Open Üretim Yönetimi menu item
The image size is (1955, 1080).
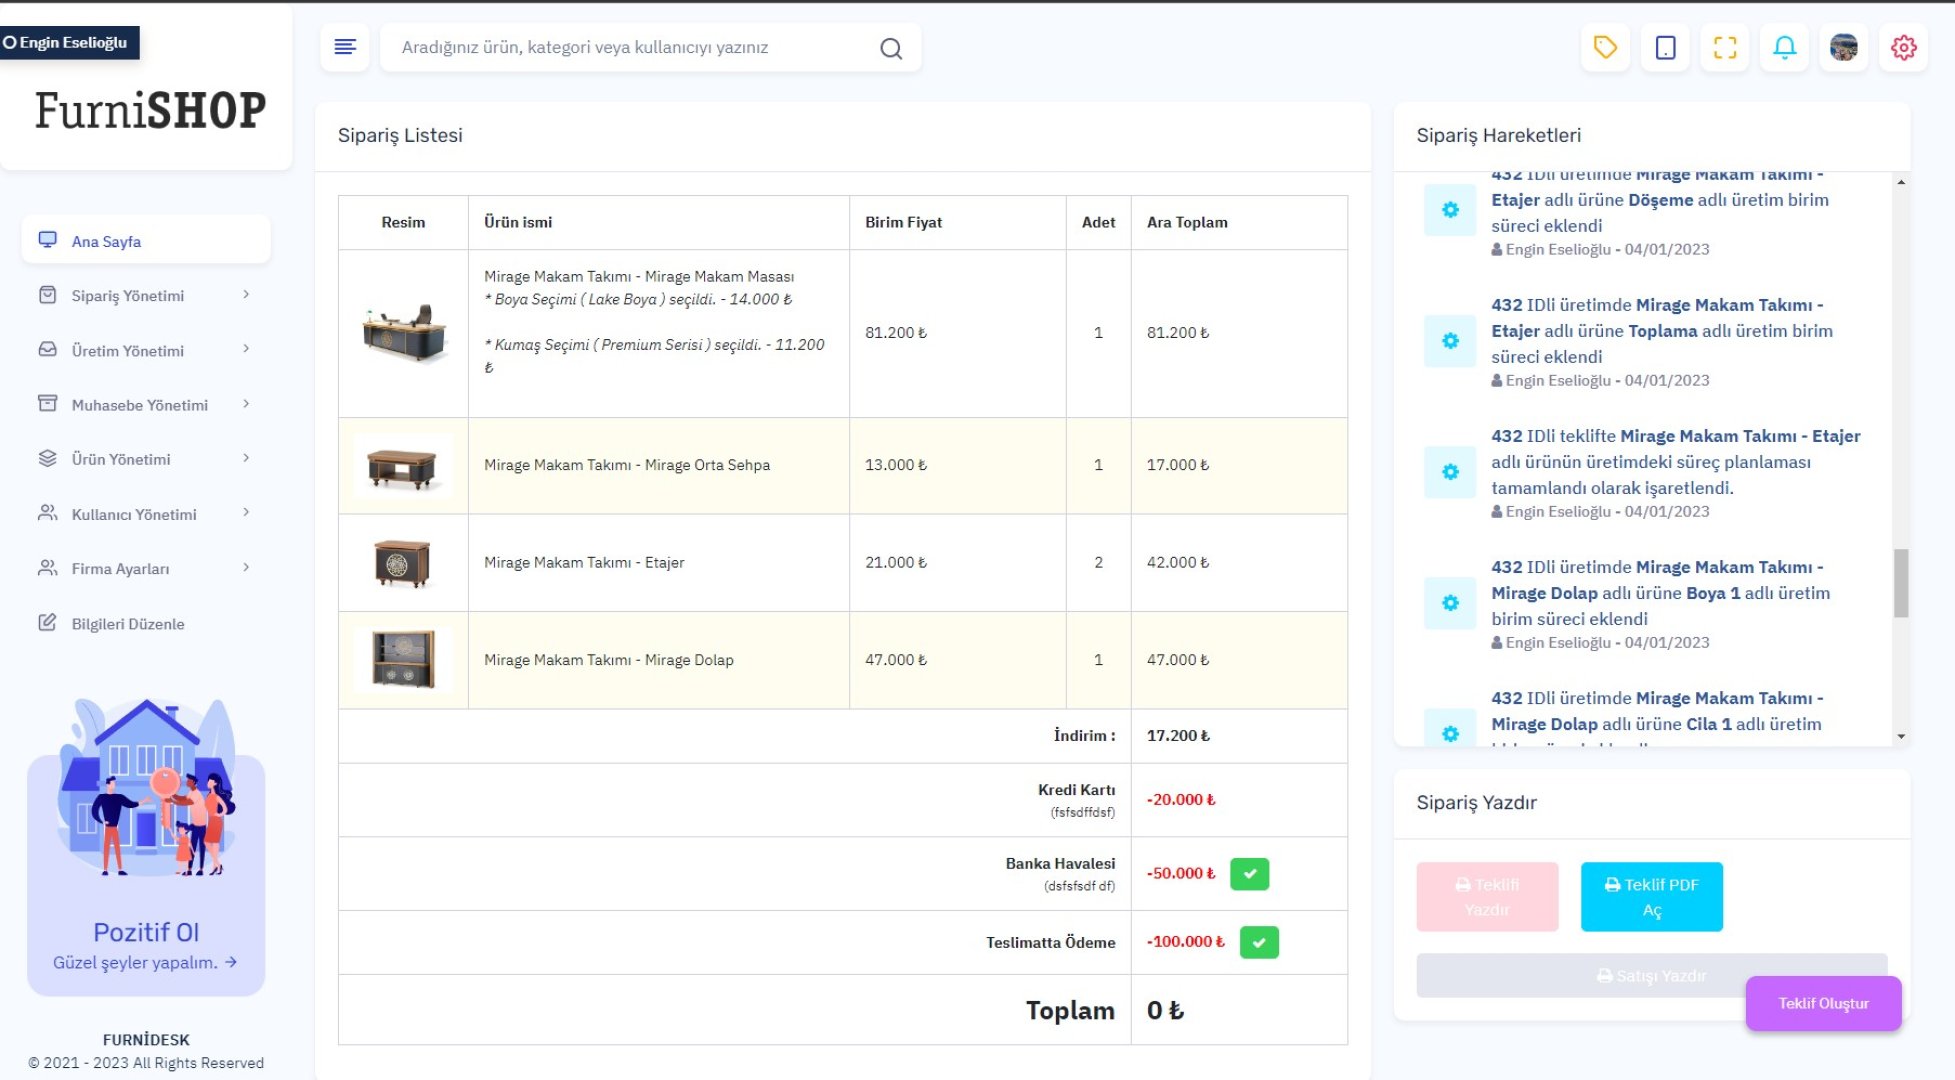pos(146,350)
